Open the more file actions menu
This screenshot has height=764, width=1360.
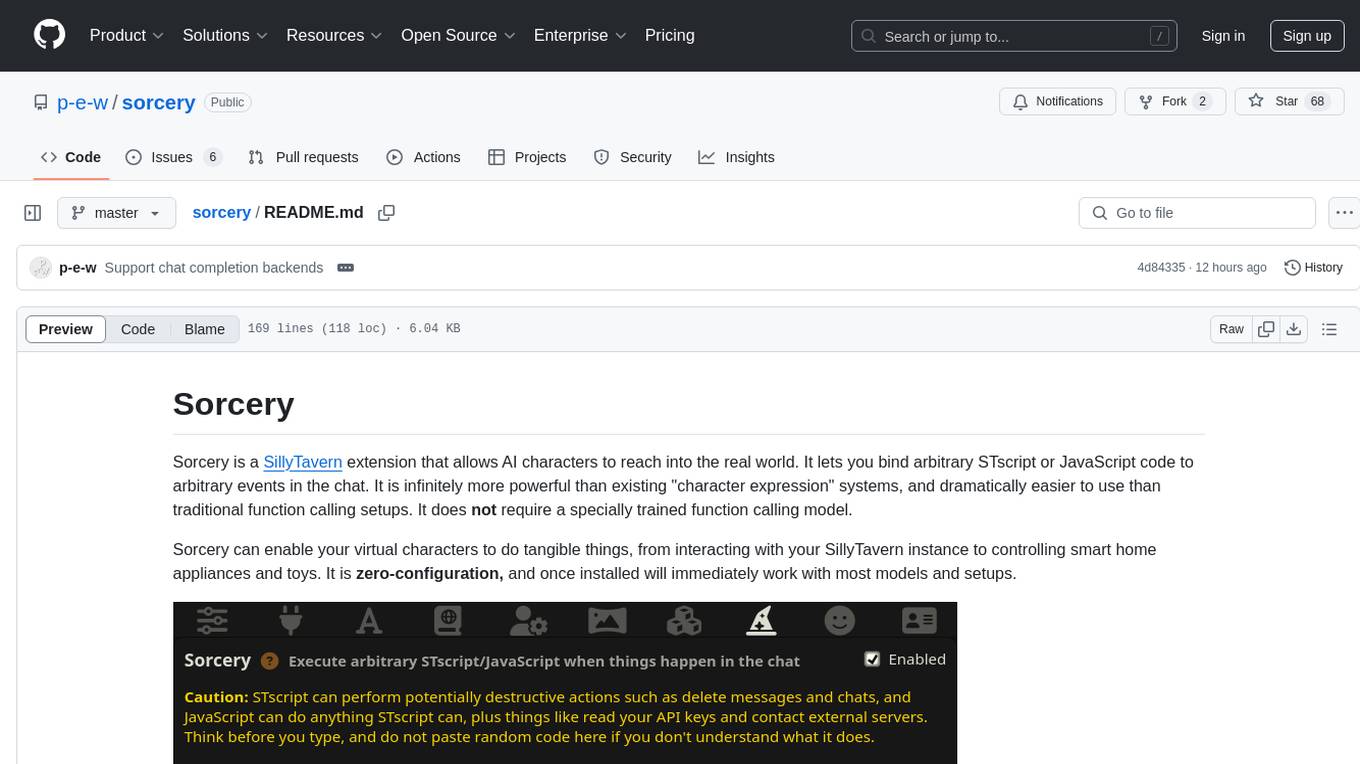click(x=1344, y=213)
